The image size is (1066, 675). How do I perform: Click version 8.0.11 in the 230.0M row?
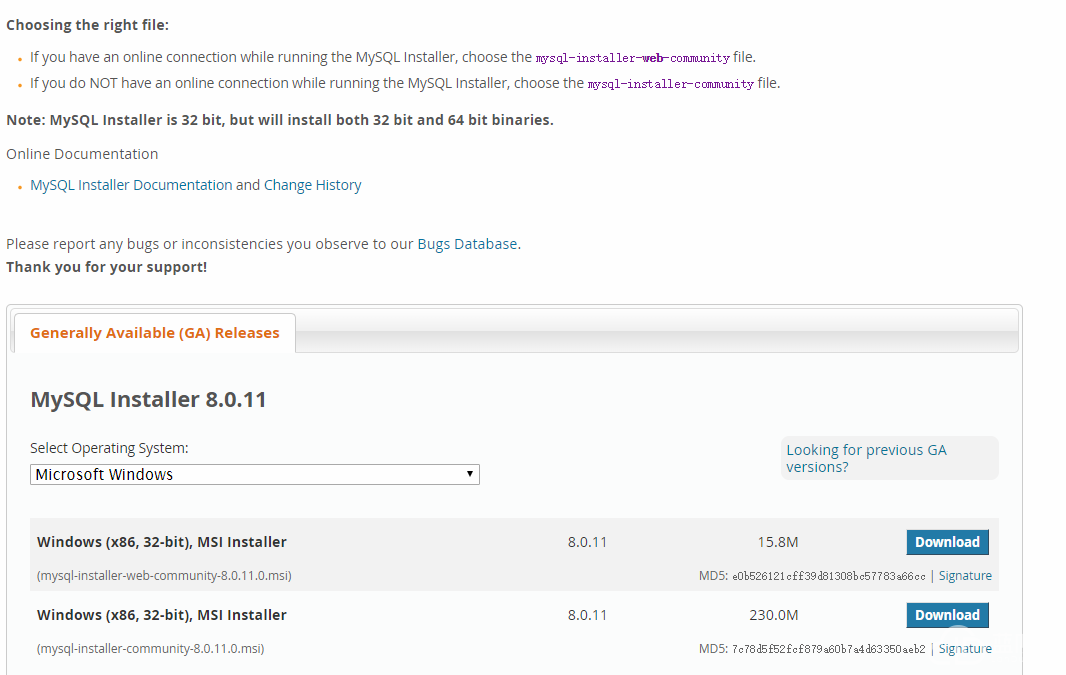tap(587, 615)
